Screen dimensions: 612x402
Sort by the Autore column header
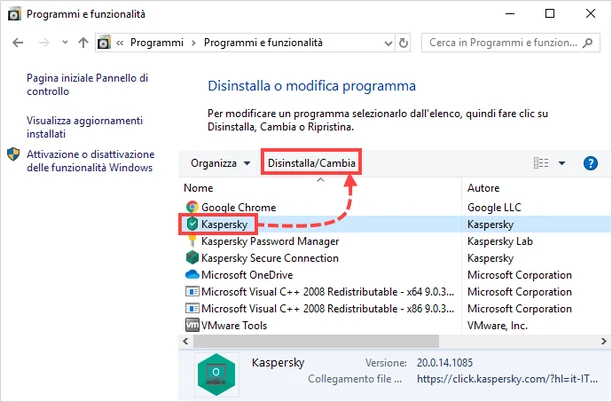pyautogui.click(x=483, y=188)
